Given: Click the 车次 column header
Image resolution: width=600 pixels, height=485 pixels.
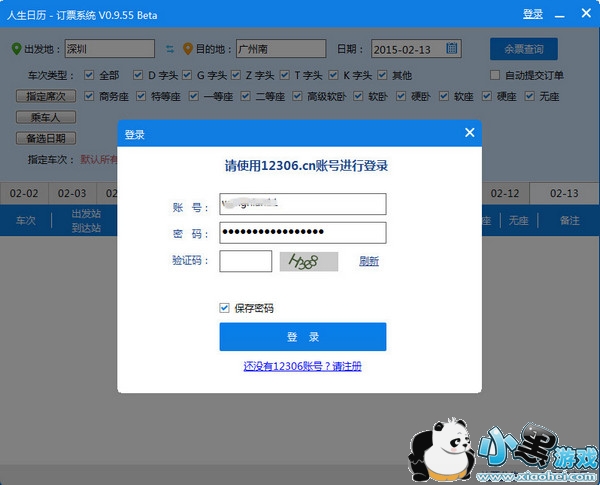Looking at the screenshot, I should (x=26, y=220).
